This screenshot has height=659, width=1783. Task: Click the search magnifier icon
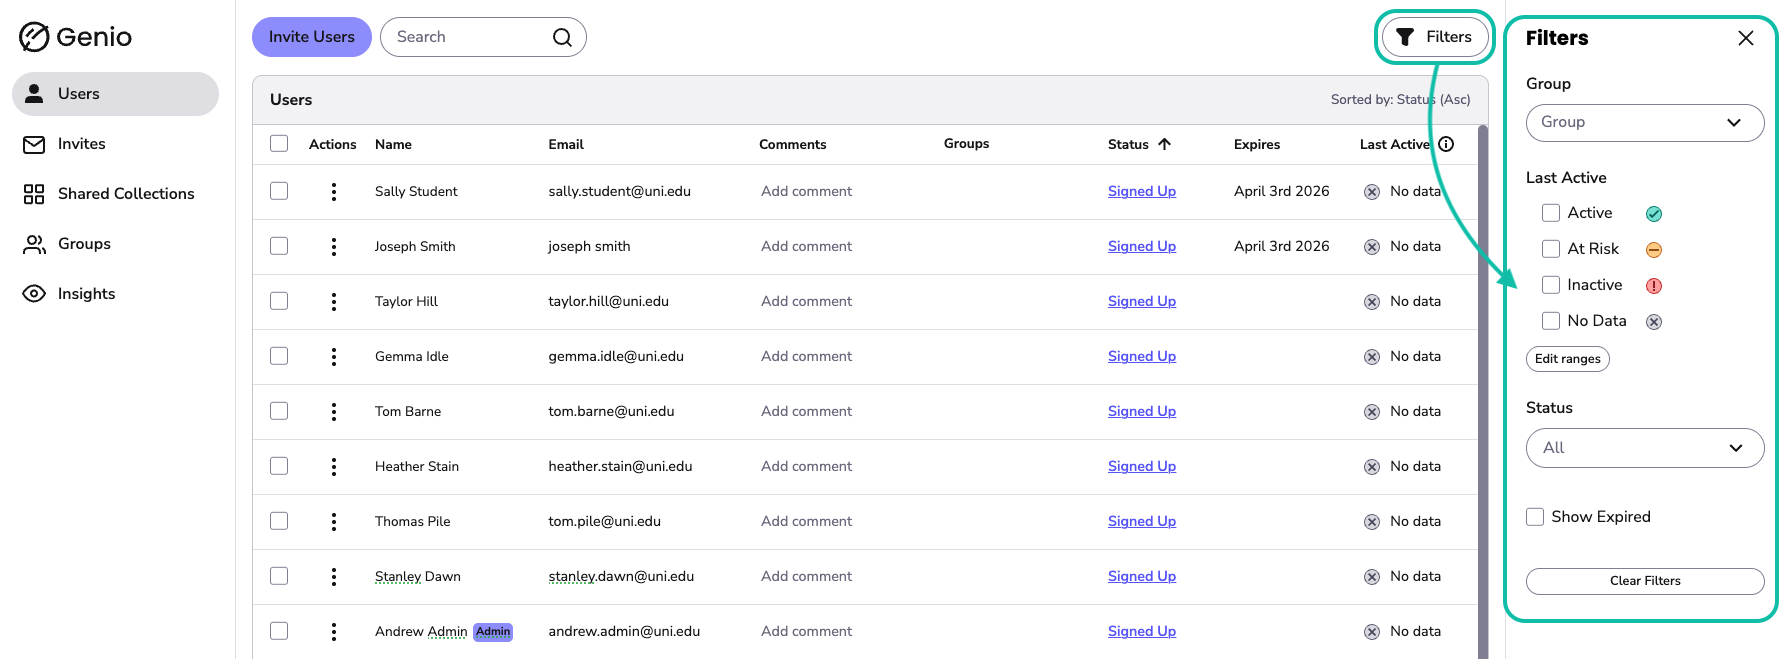(x=562, y=37)
